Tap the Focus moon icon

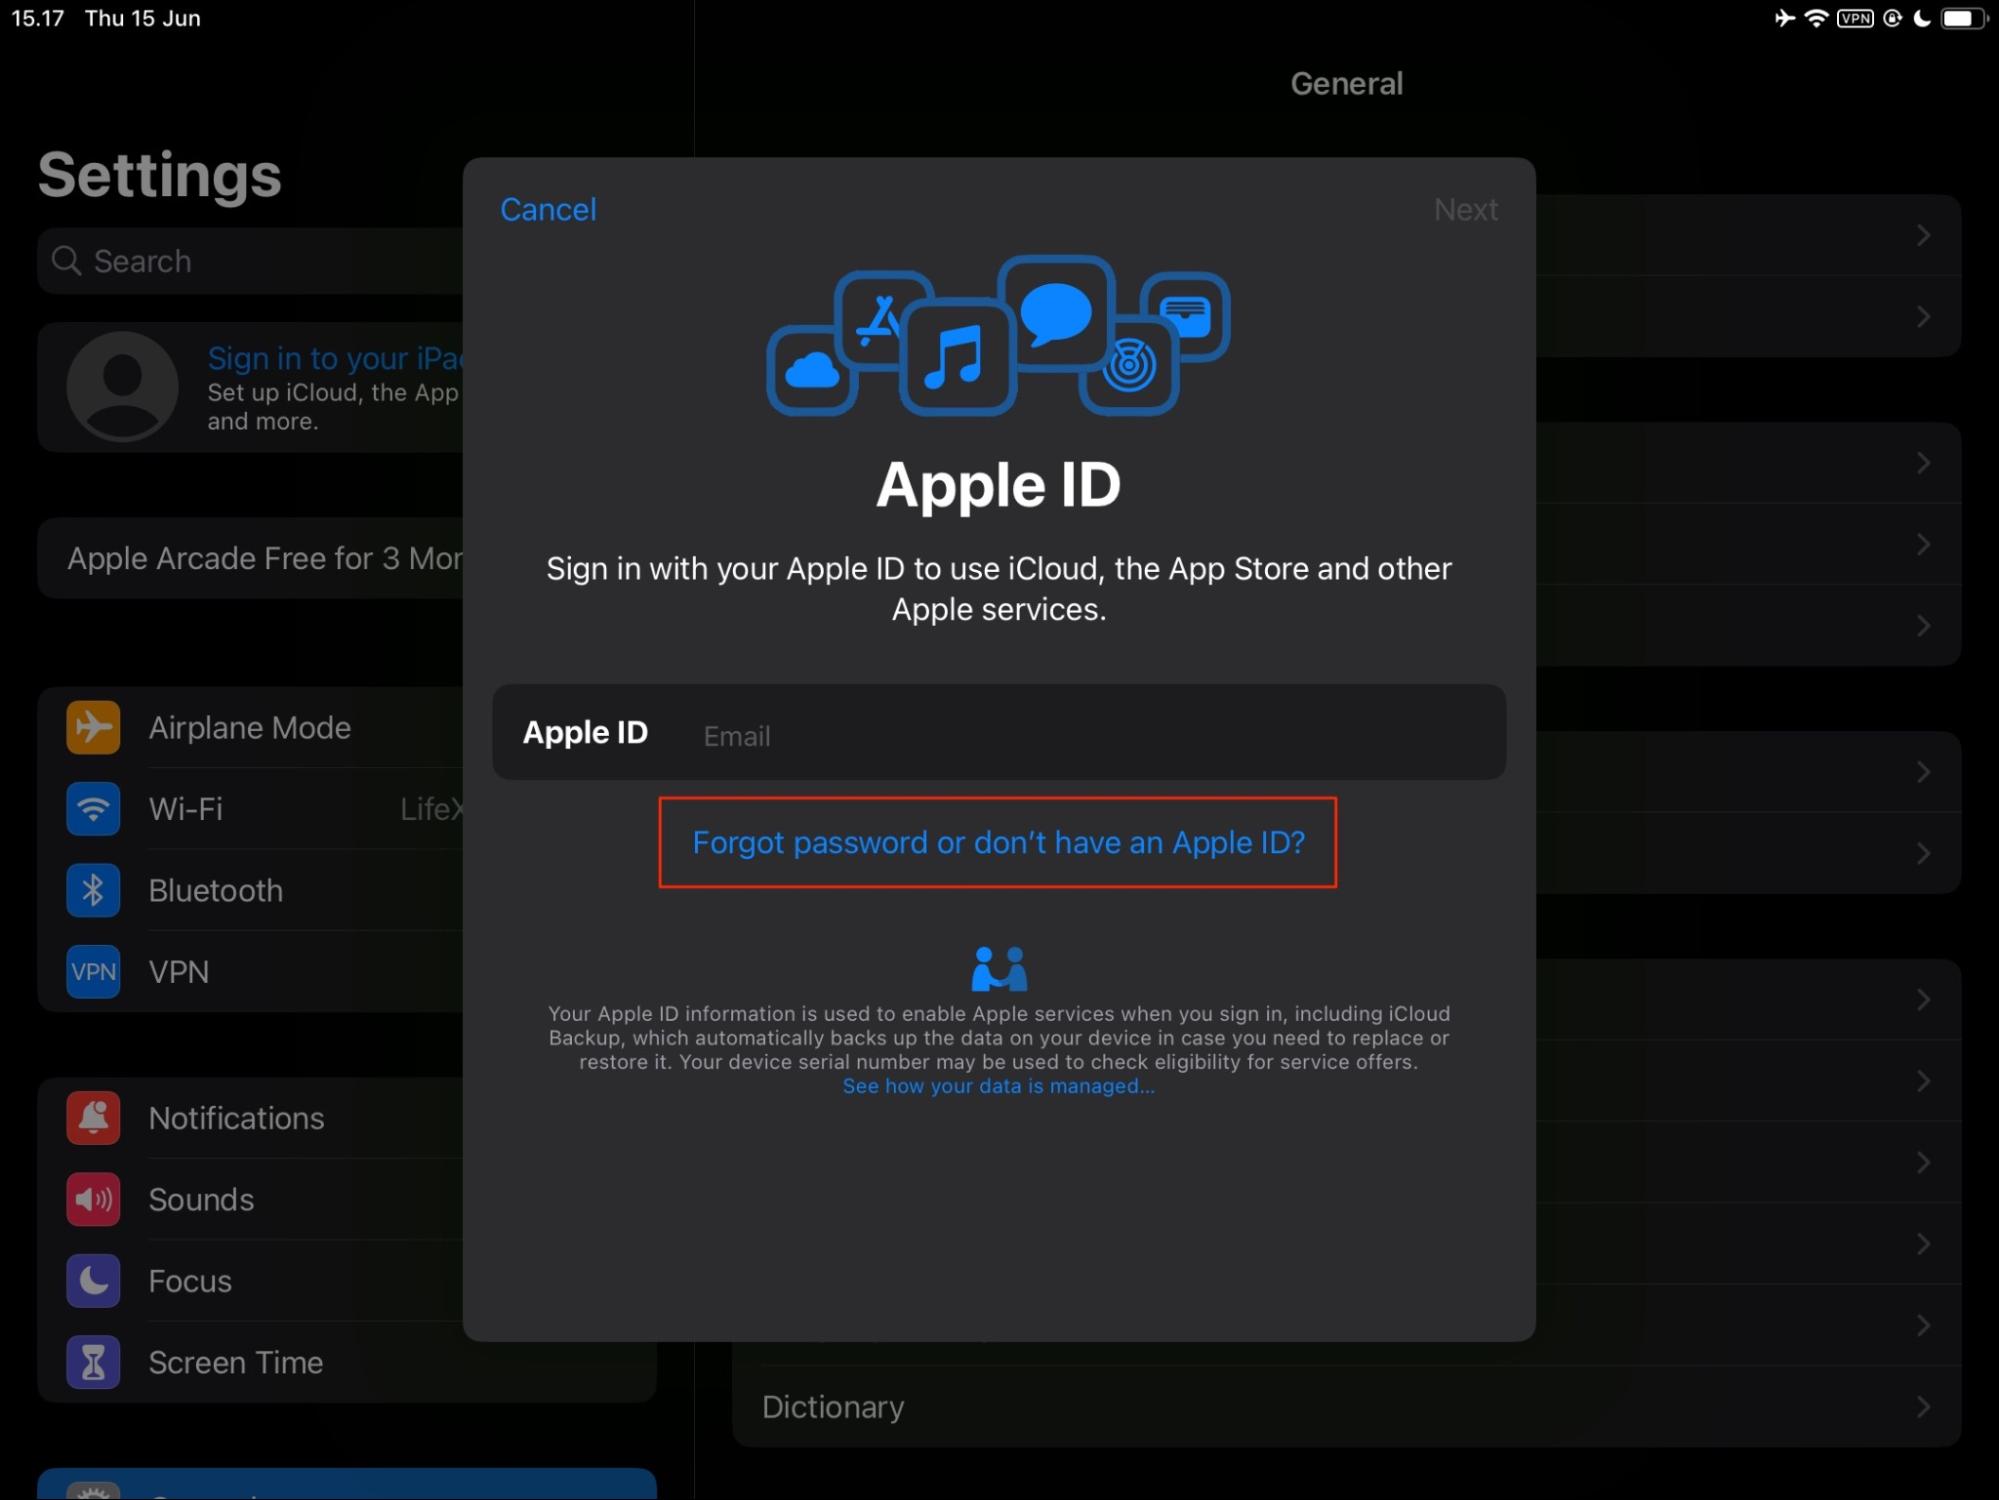coord(93,1281)
